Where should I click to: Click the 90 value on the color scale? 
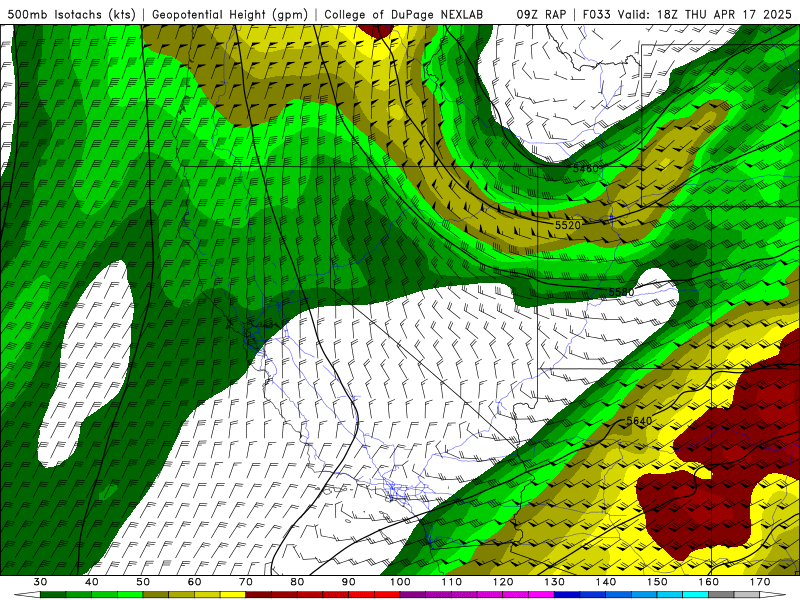click(349, 582)
